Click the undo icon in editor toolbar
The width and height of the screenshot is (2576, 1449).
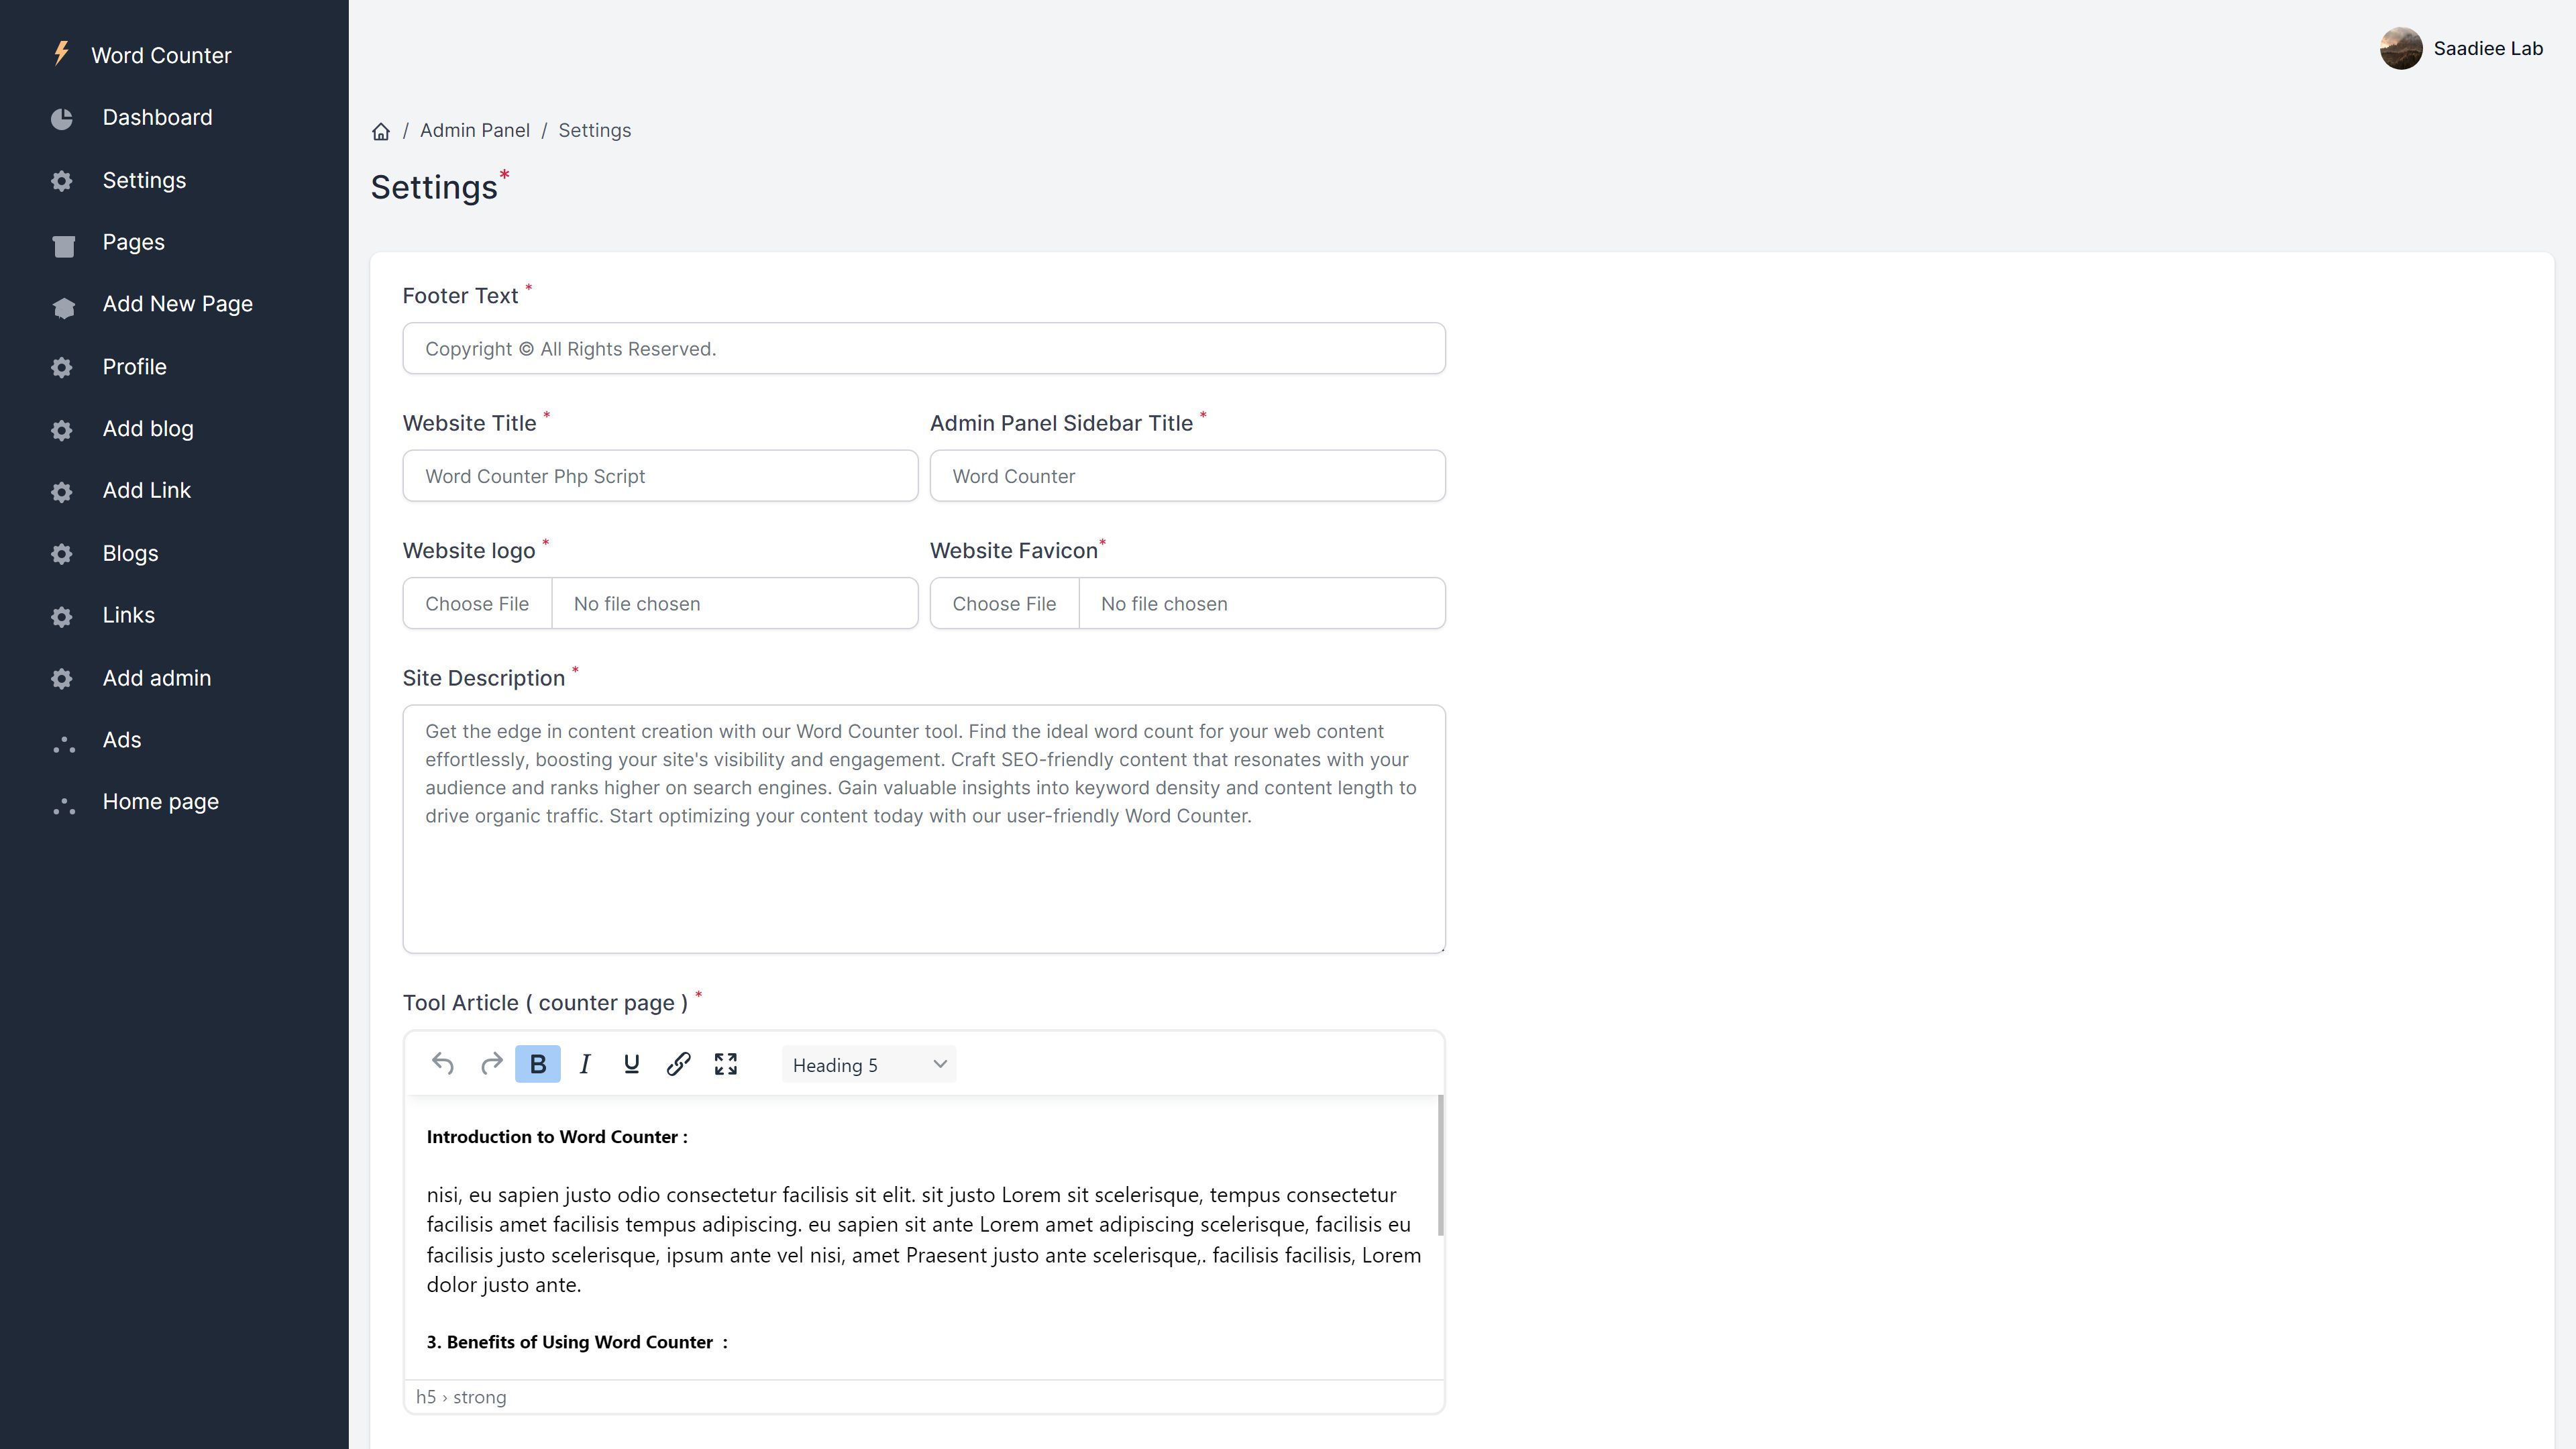point(442,1064)
